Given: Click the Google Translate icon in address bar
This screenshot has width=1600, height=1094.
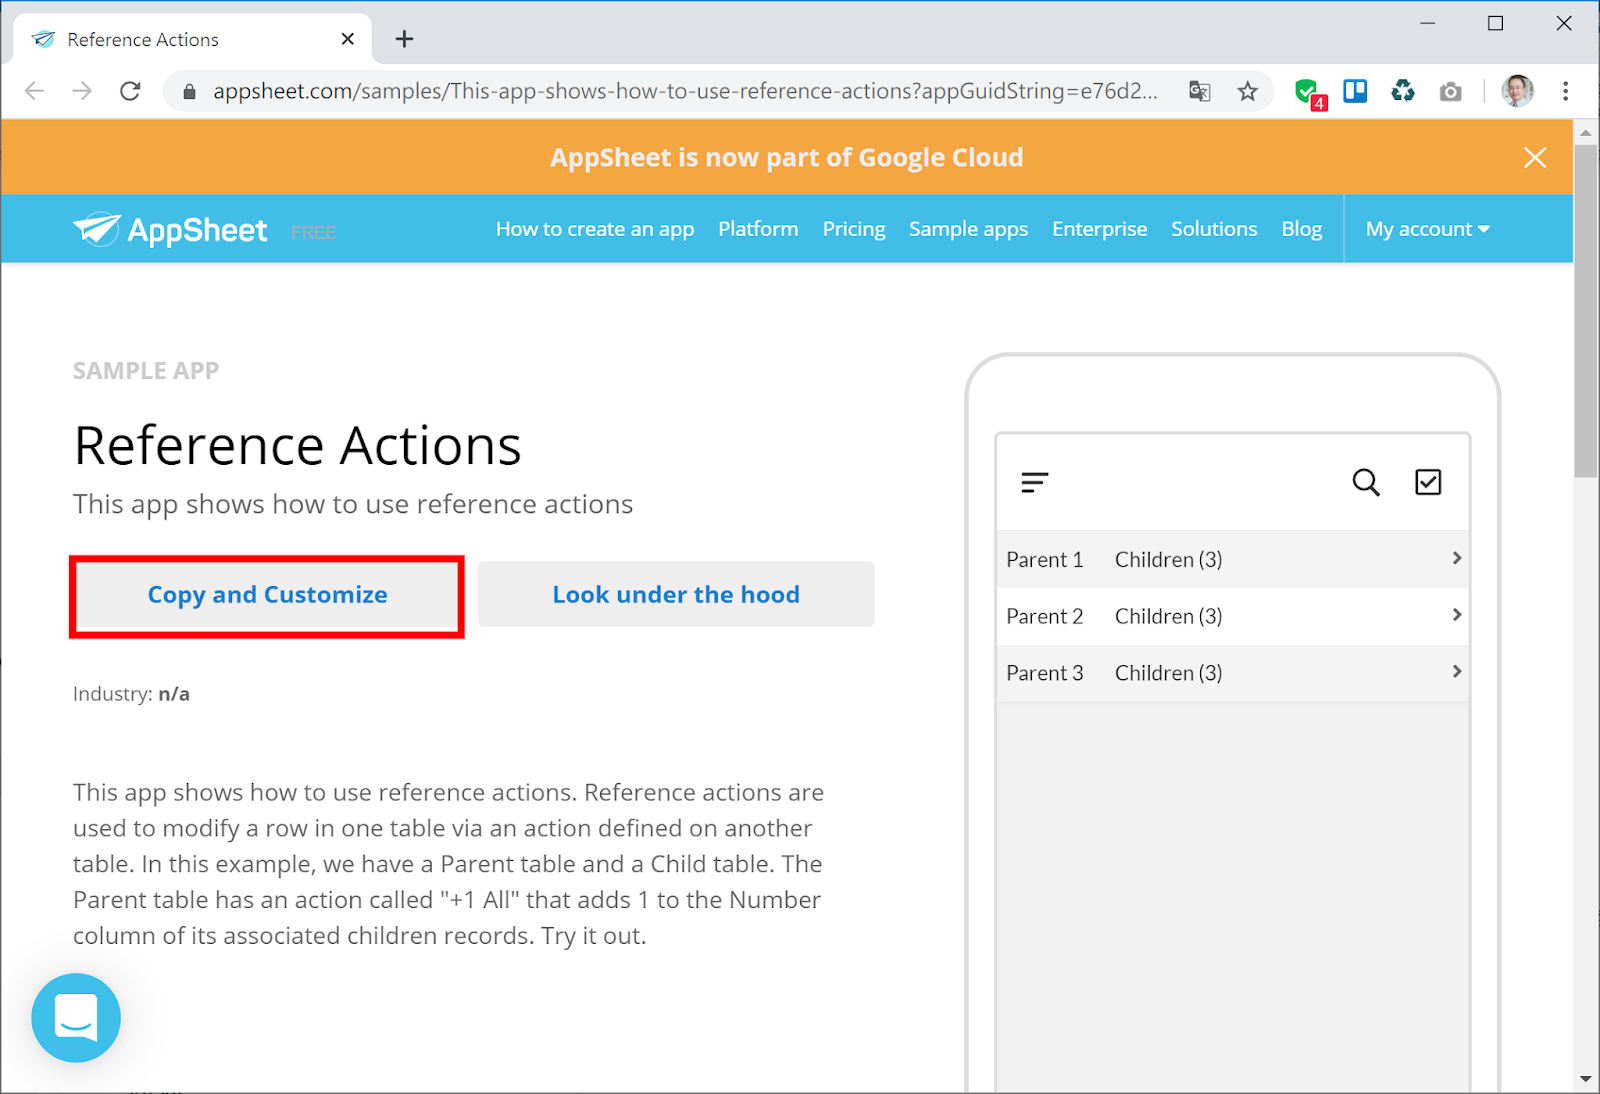Looking at the screenshot, I should tap(1200, 92).
